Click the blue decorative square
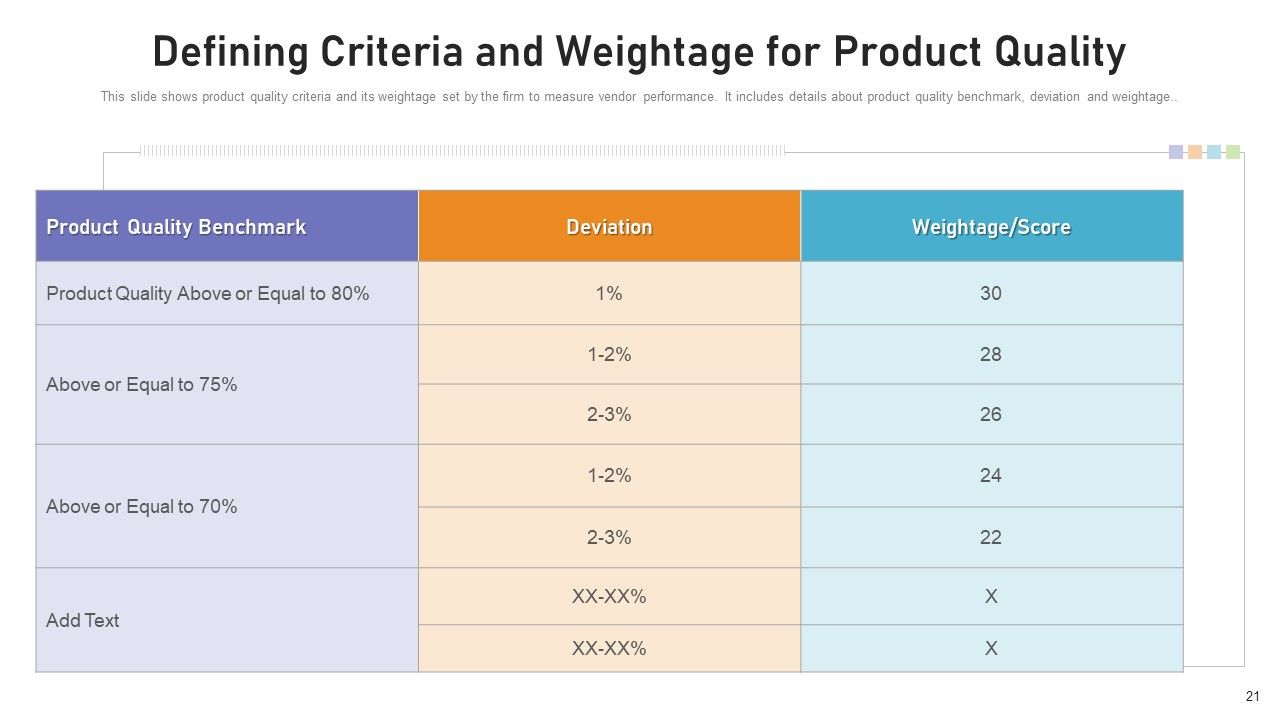Image resolution: width=1280 pixels, height=720 pixels. click(1214, 152)
